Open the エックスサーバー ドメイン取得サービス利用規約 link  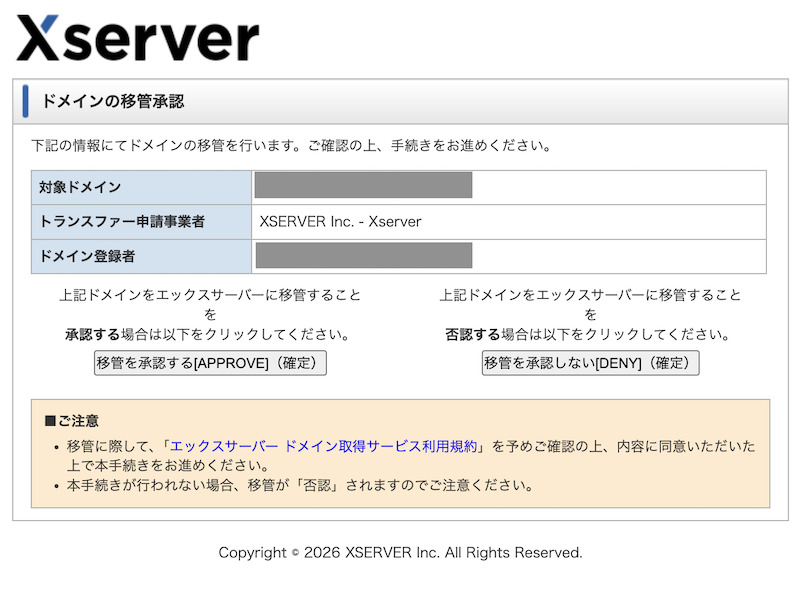[323, 446]
